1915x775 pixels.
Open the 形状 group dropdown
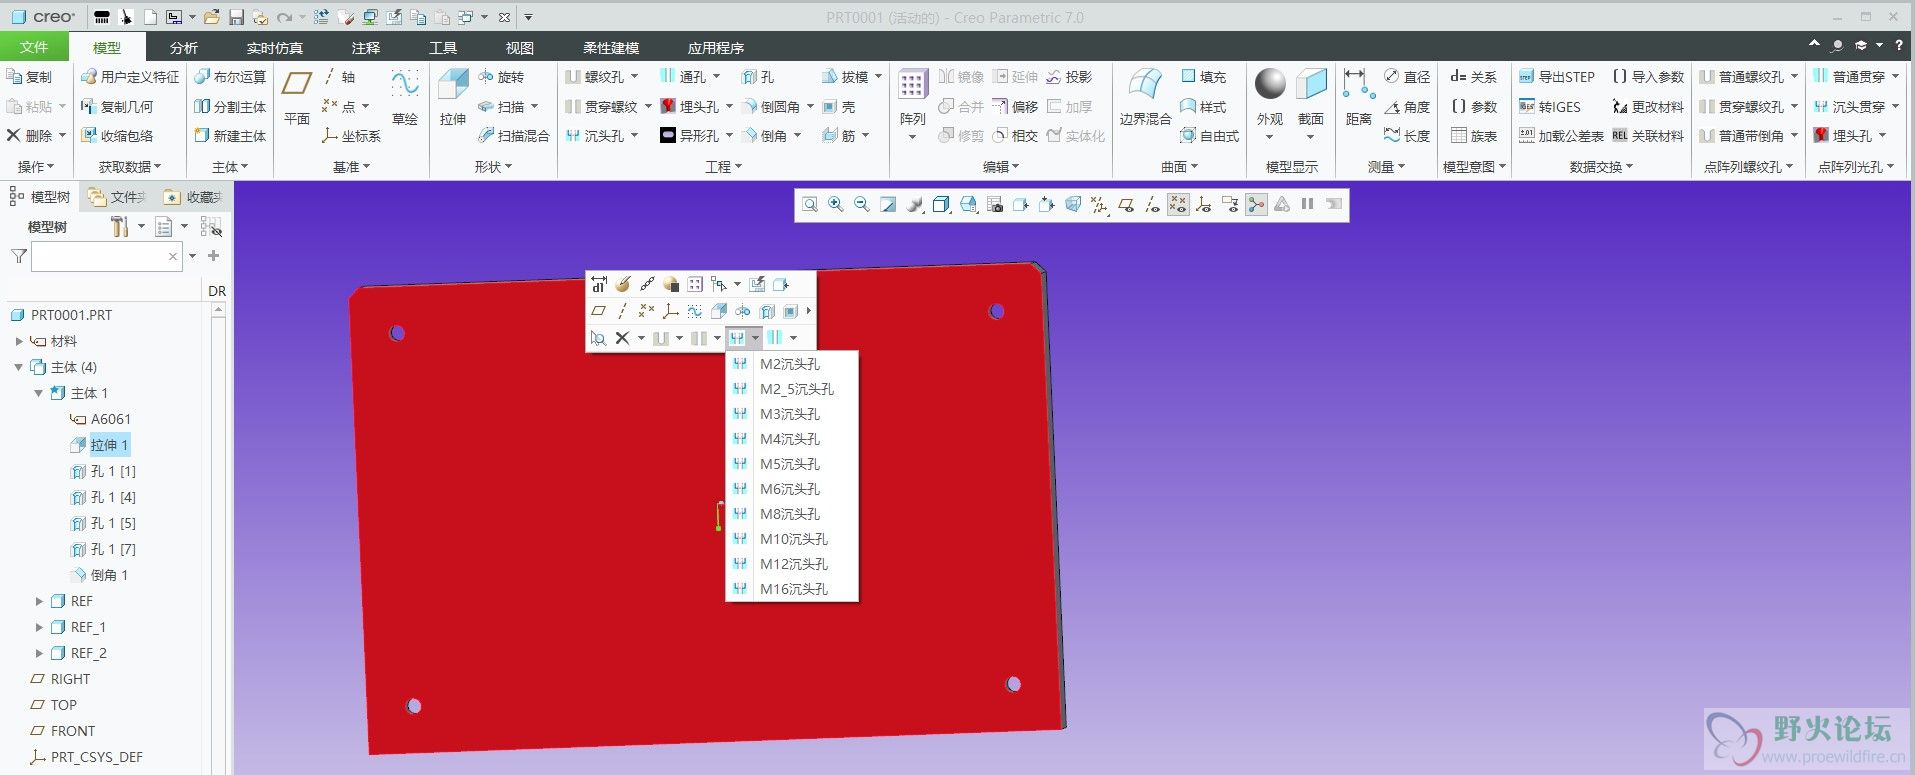[494, 167]
